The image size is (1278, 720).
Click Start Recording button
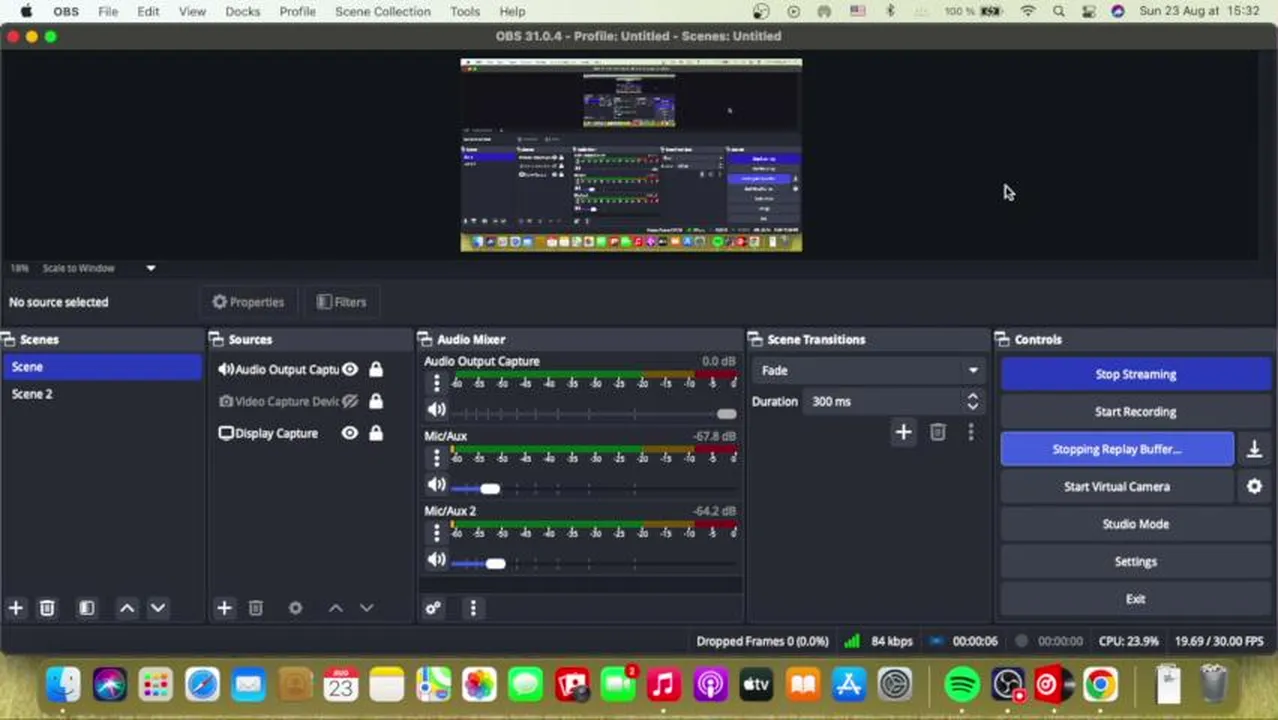pyautogui.click(x=1135, y=412)
